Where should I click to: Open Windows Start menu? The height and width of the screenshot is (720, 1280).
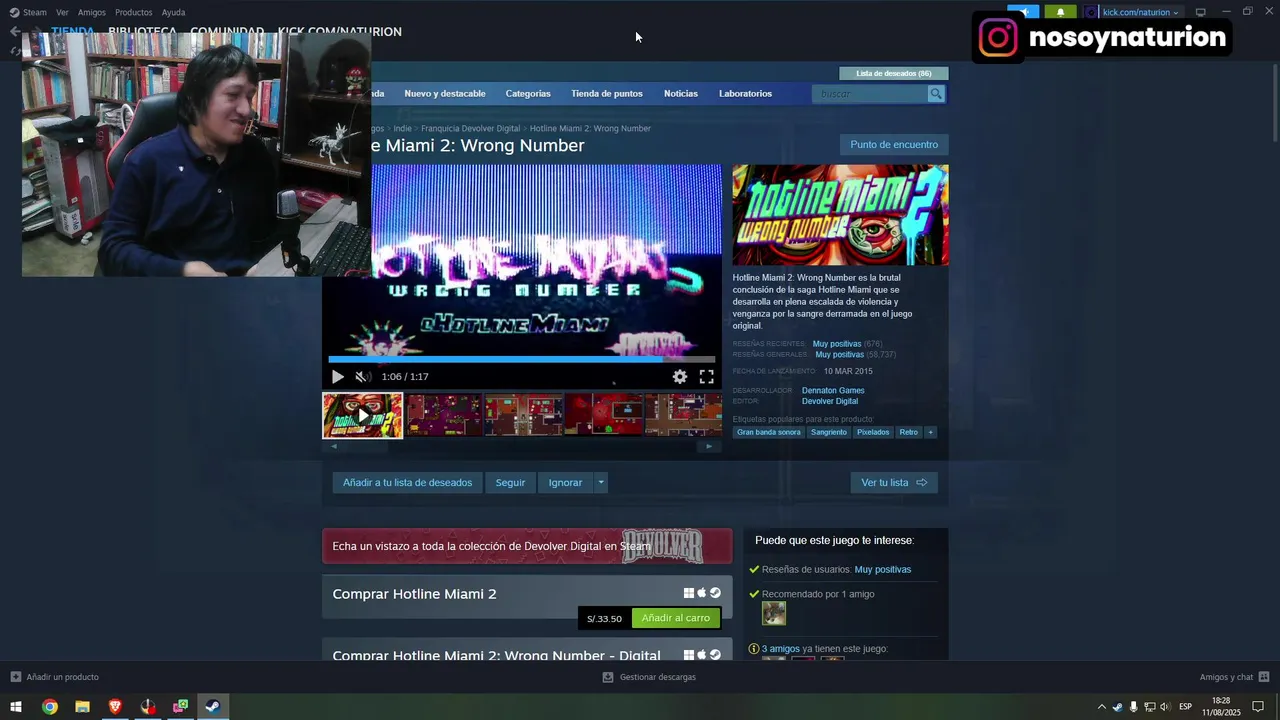tap(16, 707)
